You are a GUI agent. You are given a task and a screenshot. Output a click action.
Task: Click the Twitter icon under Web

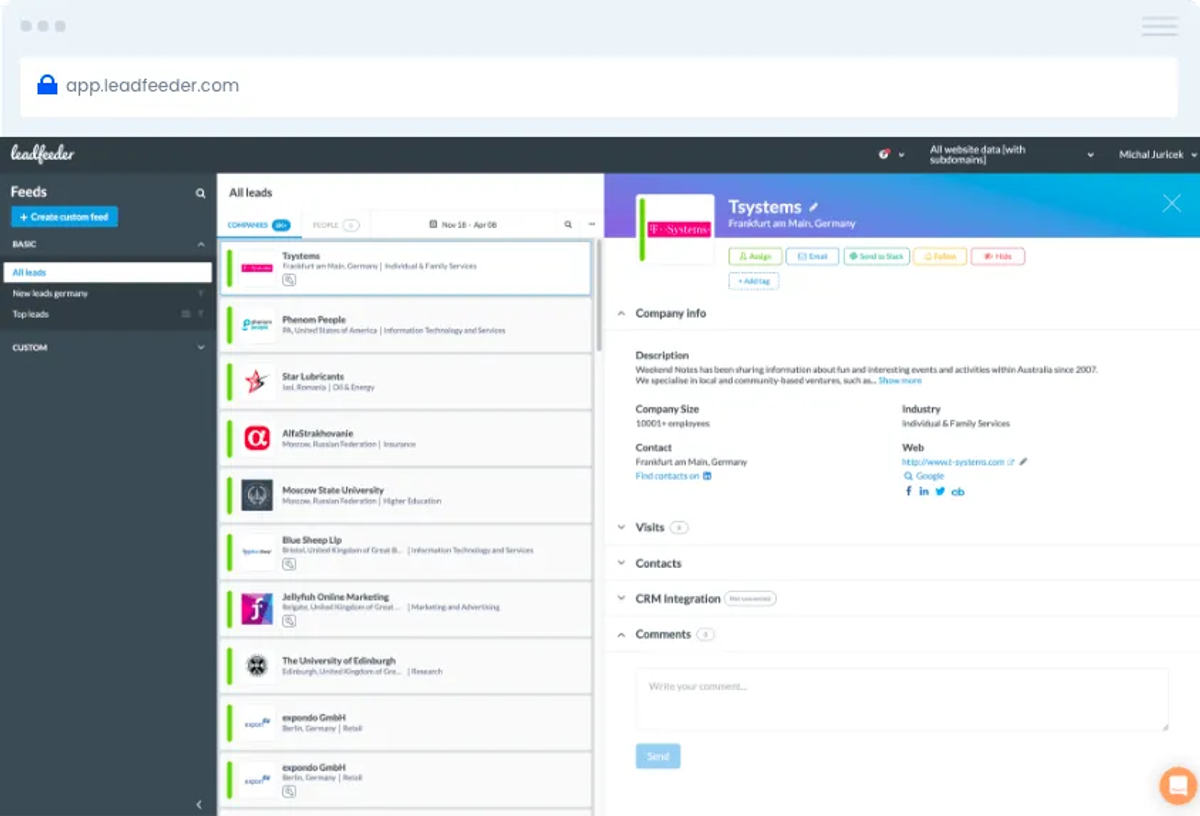coord(940,491)
